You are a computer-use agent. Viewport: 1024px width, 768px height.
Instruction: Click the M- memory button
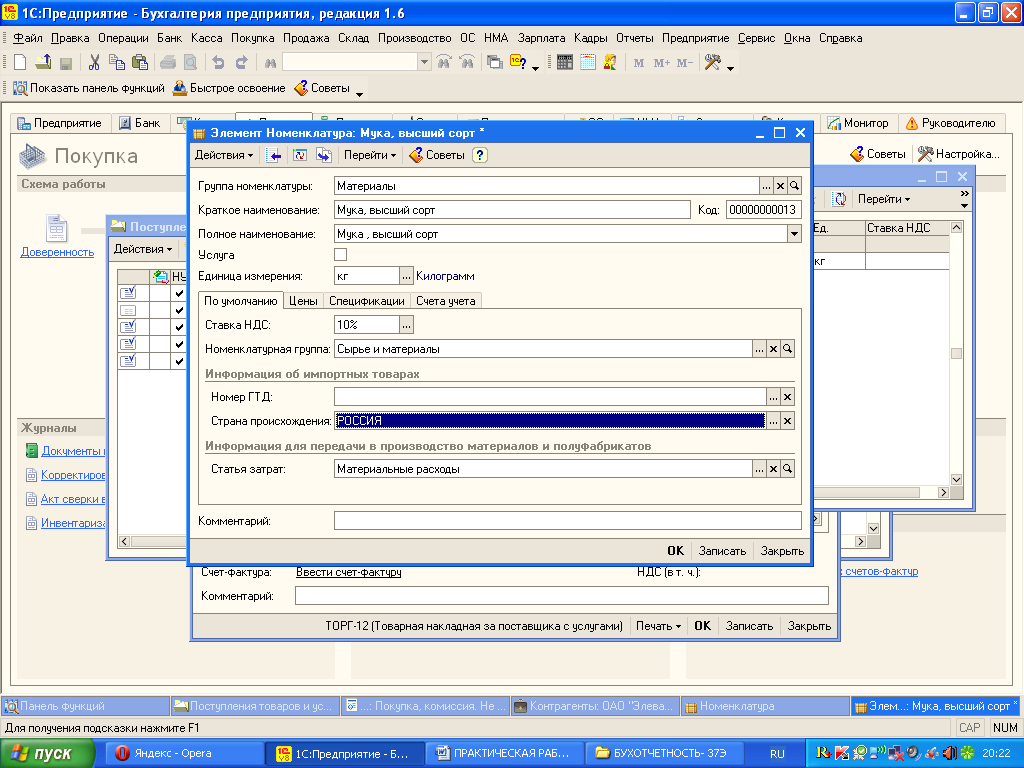coord(684,63)
